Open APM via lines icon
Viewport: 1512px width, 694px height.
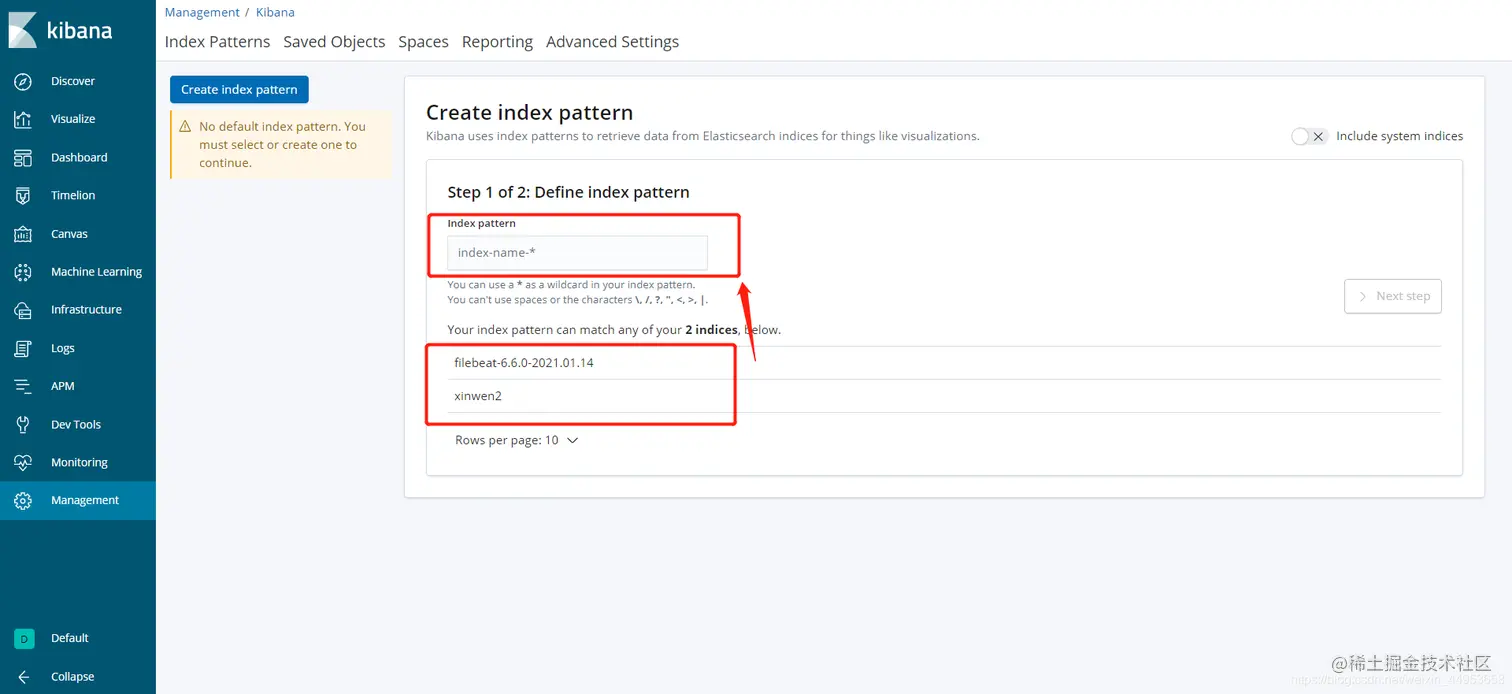23,386
